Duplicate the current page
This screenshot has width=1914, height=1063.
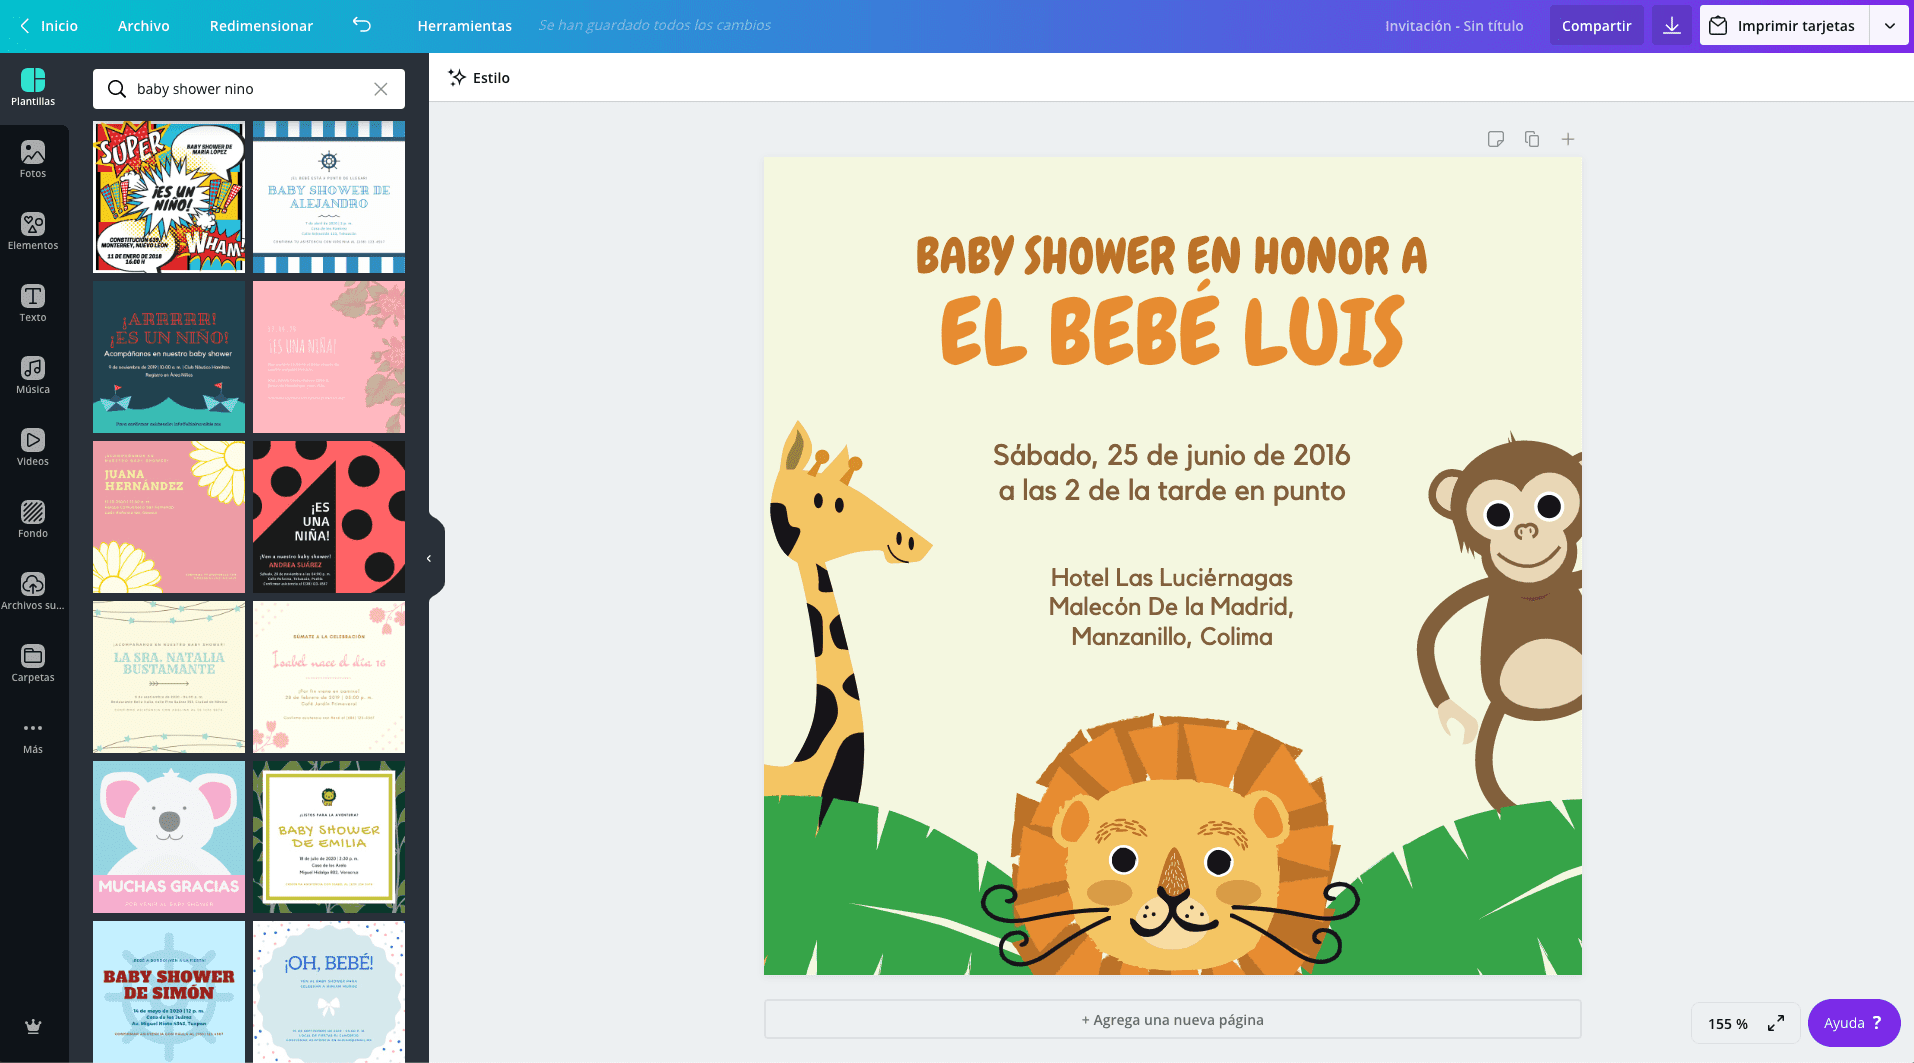tap(1531, 139)
